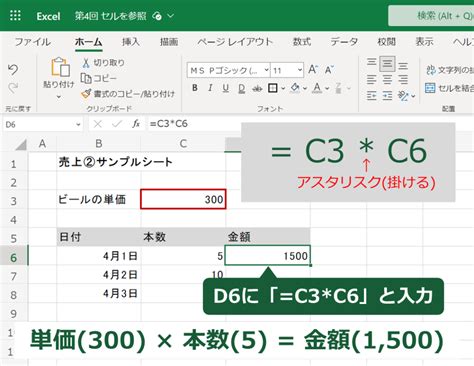Click top align icon

pos(371,62)
